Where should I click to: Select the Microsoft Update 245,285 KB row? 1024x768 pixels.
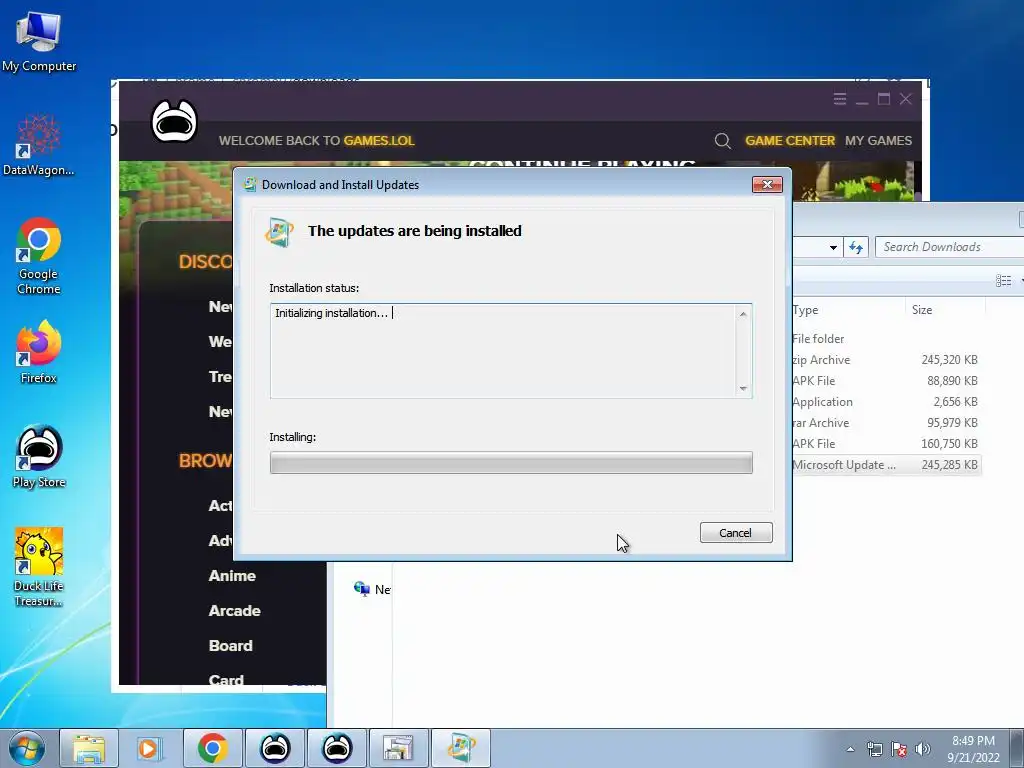click(x=885, y=465)
